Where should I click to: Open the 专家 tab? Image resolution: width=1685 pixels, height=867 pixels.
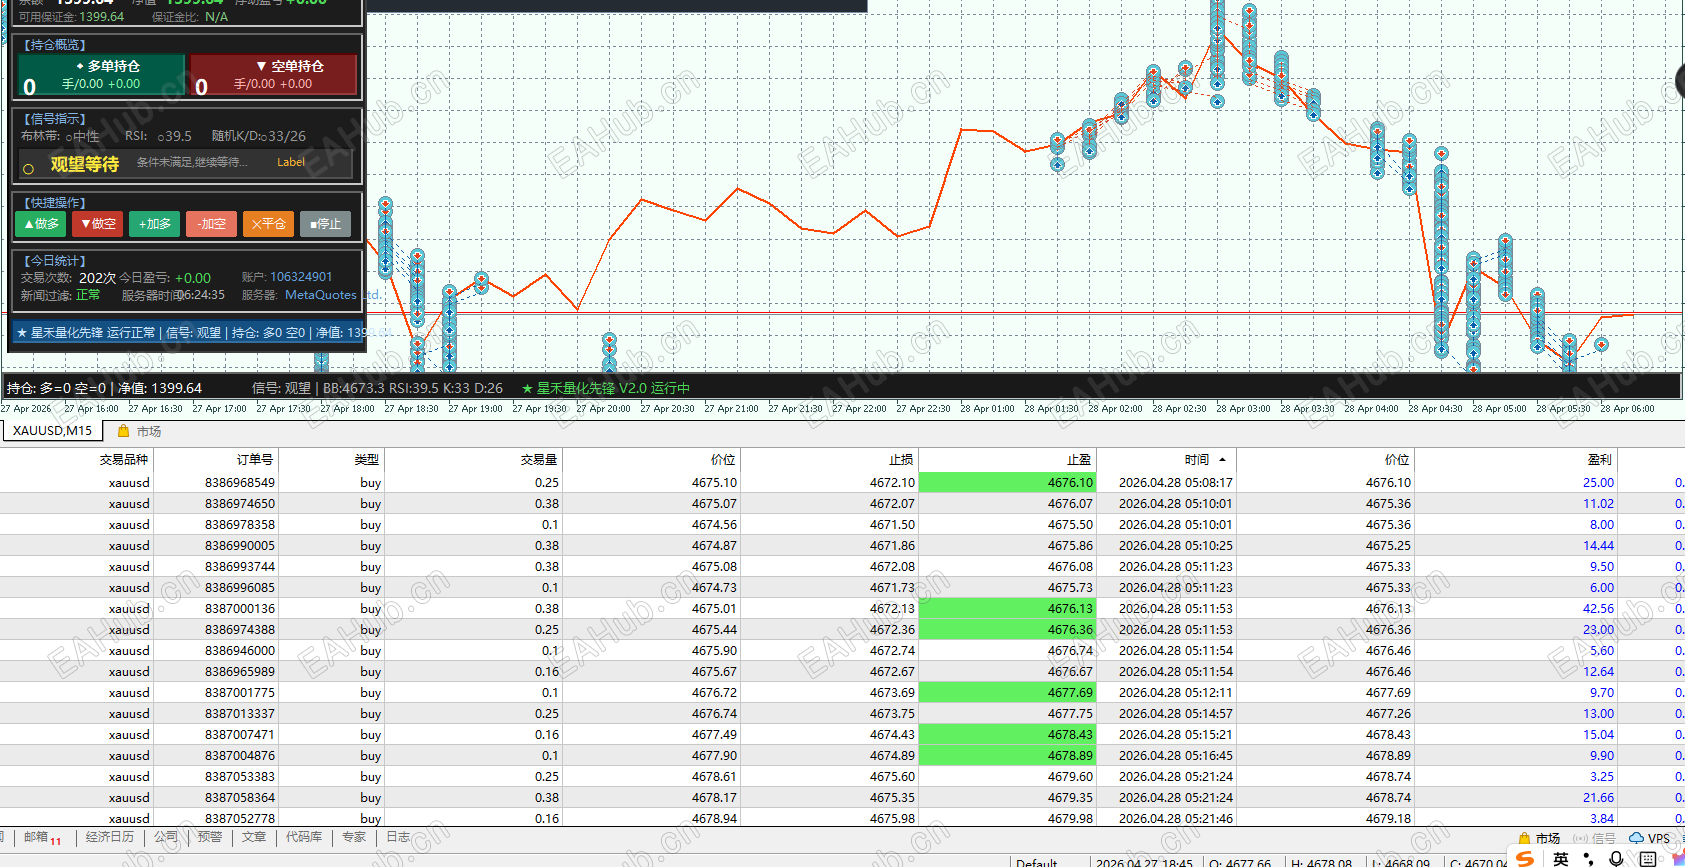pyautogui.click(x=354, y=837)
